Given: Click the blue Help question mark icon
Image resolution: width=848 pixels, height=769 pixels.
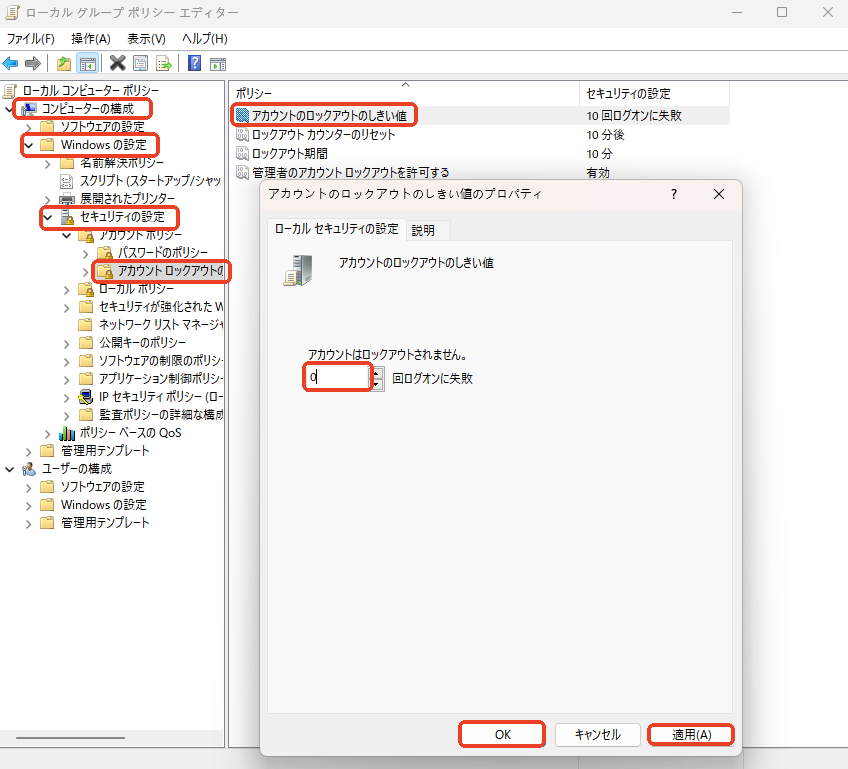Looking at the screenshot, I should [x=194, y=64].
